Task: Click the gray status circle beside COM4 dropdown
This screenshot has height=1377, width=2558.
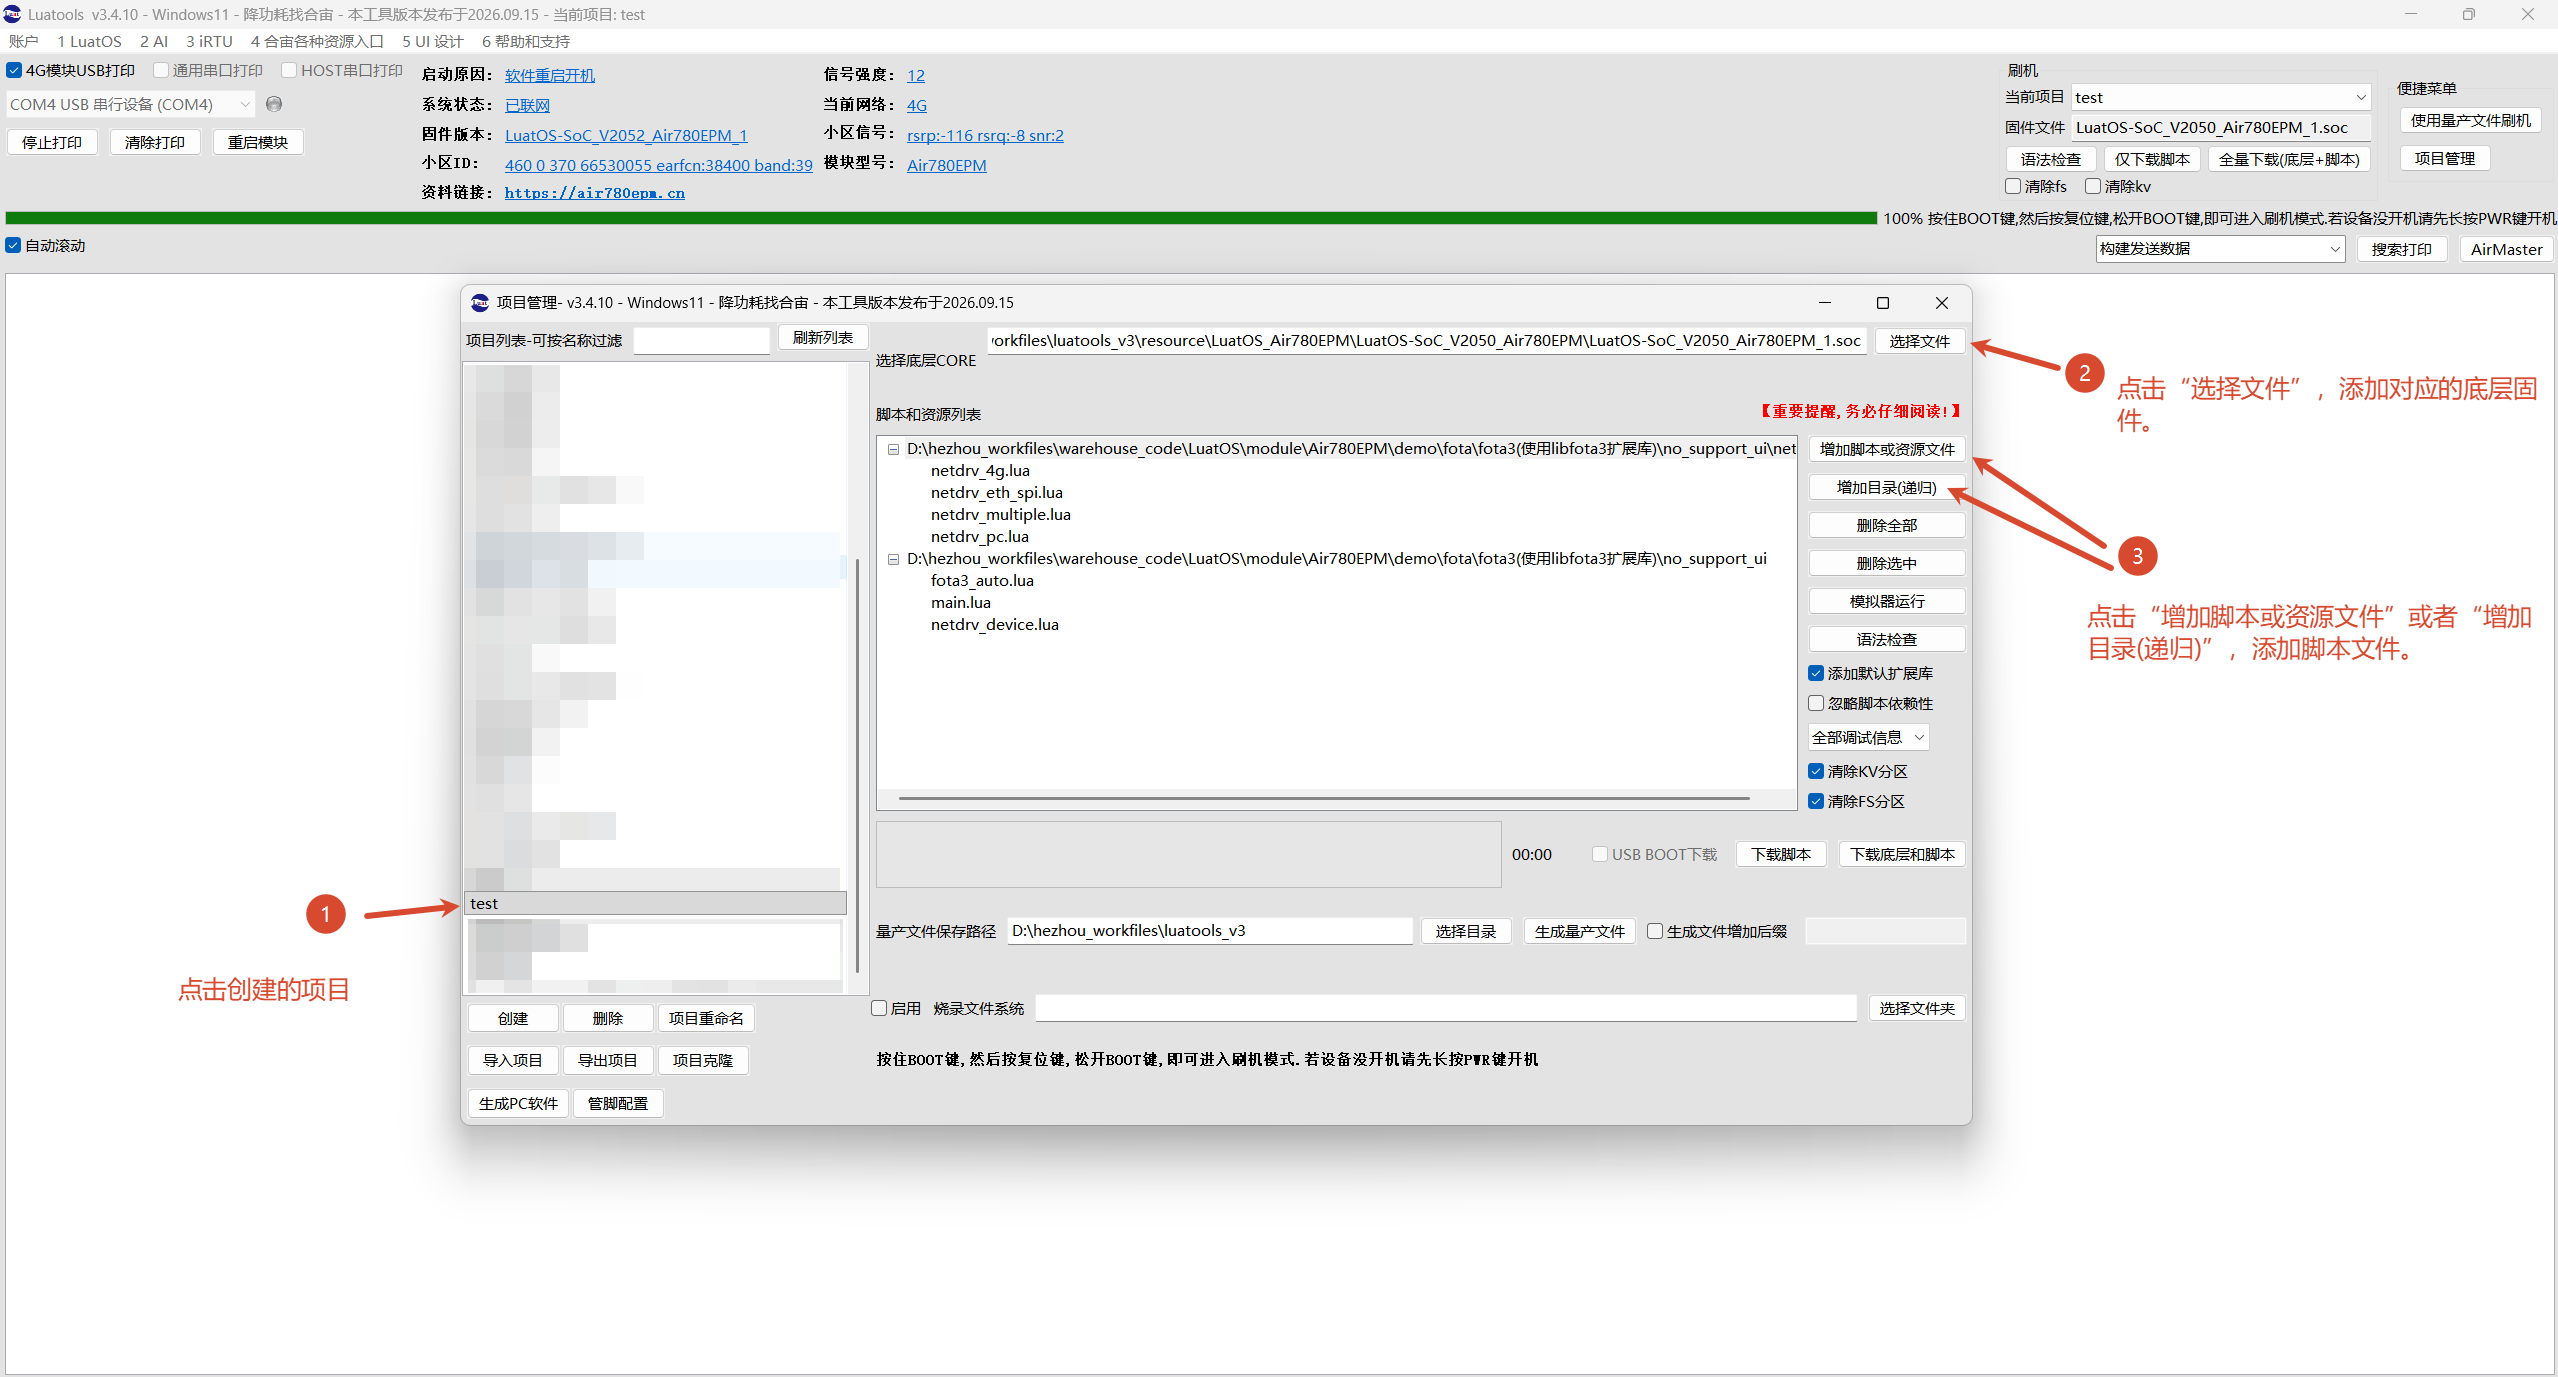Action: (x=274, y=104)
